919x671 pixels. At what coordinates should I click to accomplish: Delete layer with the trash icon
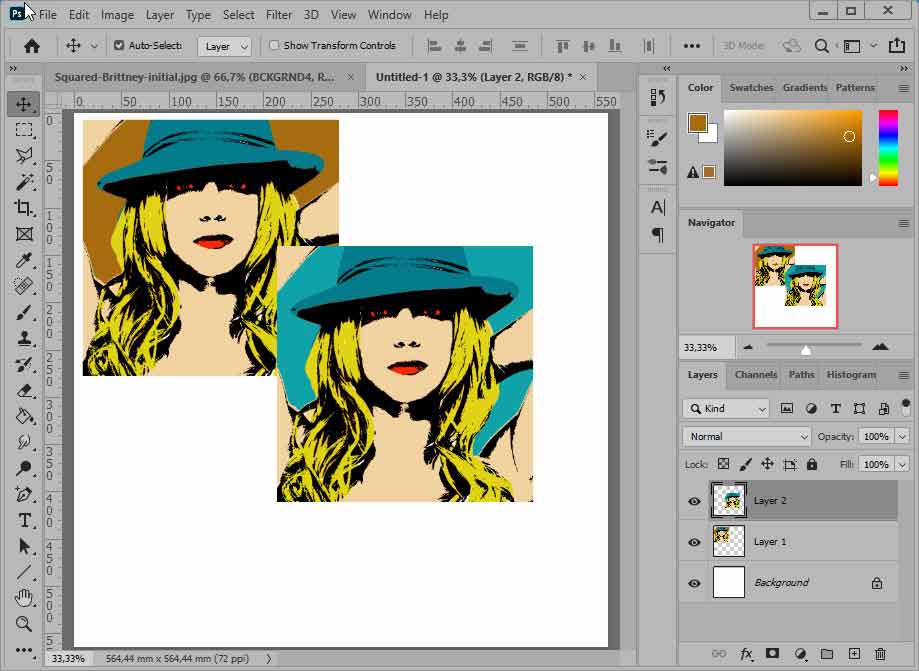click(x=880, y=653)
